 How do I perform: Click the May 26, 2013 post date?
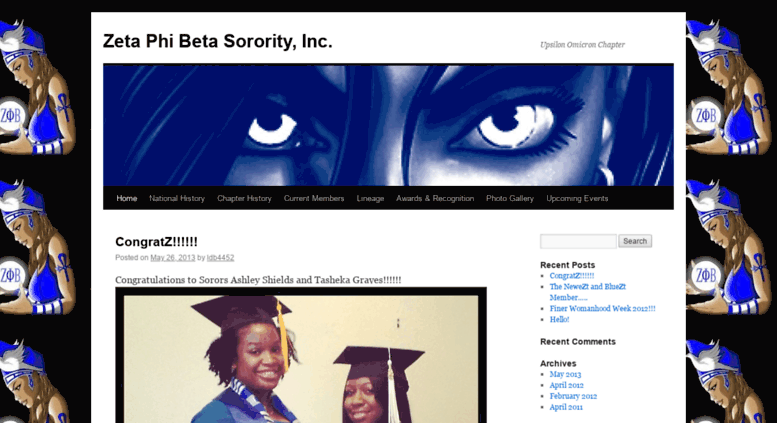tap(172, 257)
